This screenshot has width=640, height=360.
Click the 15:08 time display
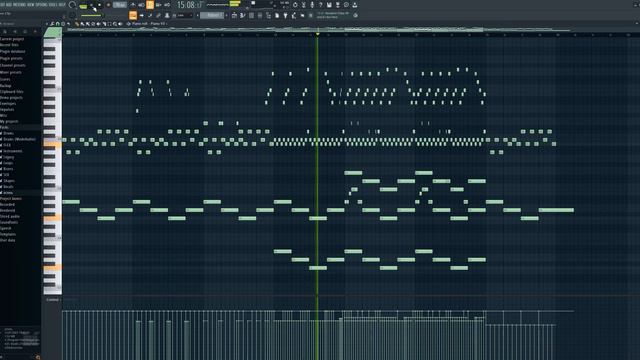(x=190, y=5)
